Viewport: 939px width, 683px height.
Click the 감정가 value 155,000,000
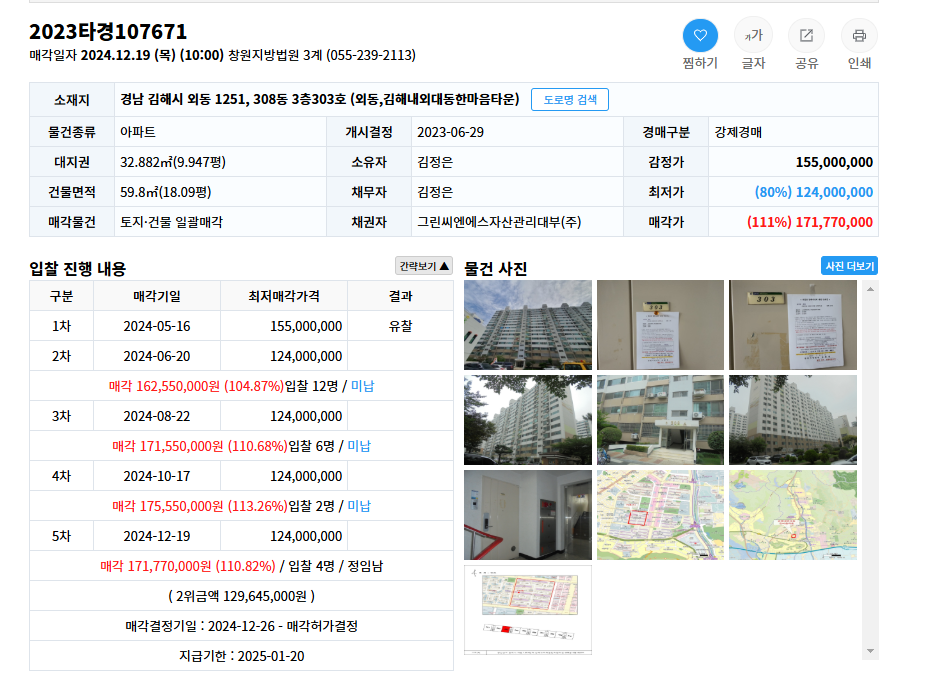pos(834,162)
